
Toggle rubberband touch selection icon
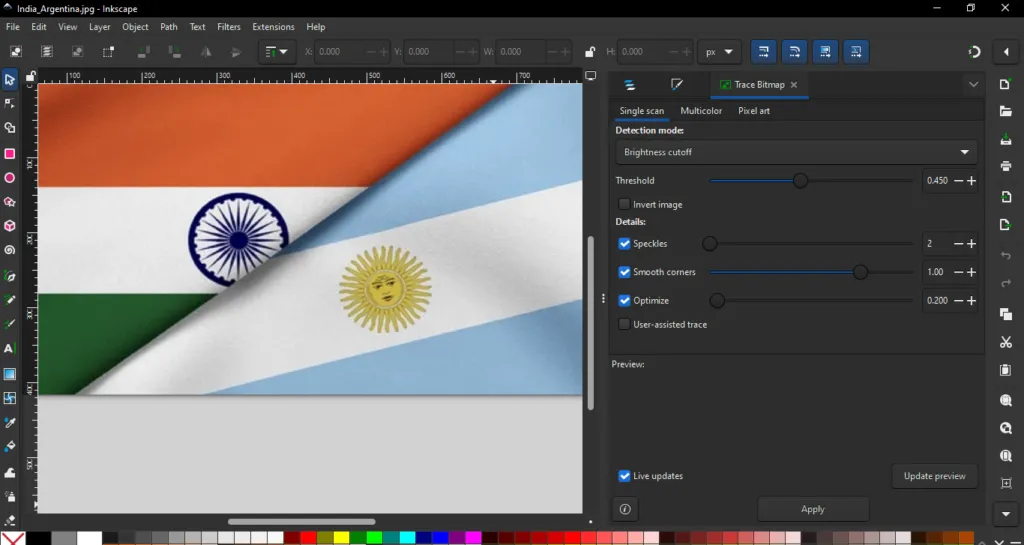(x=108, y=52)
